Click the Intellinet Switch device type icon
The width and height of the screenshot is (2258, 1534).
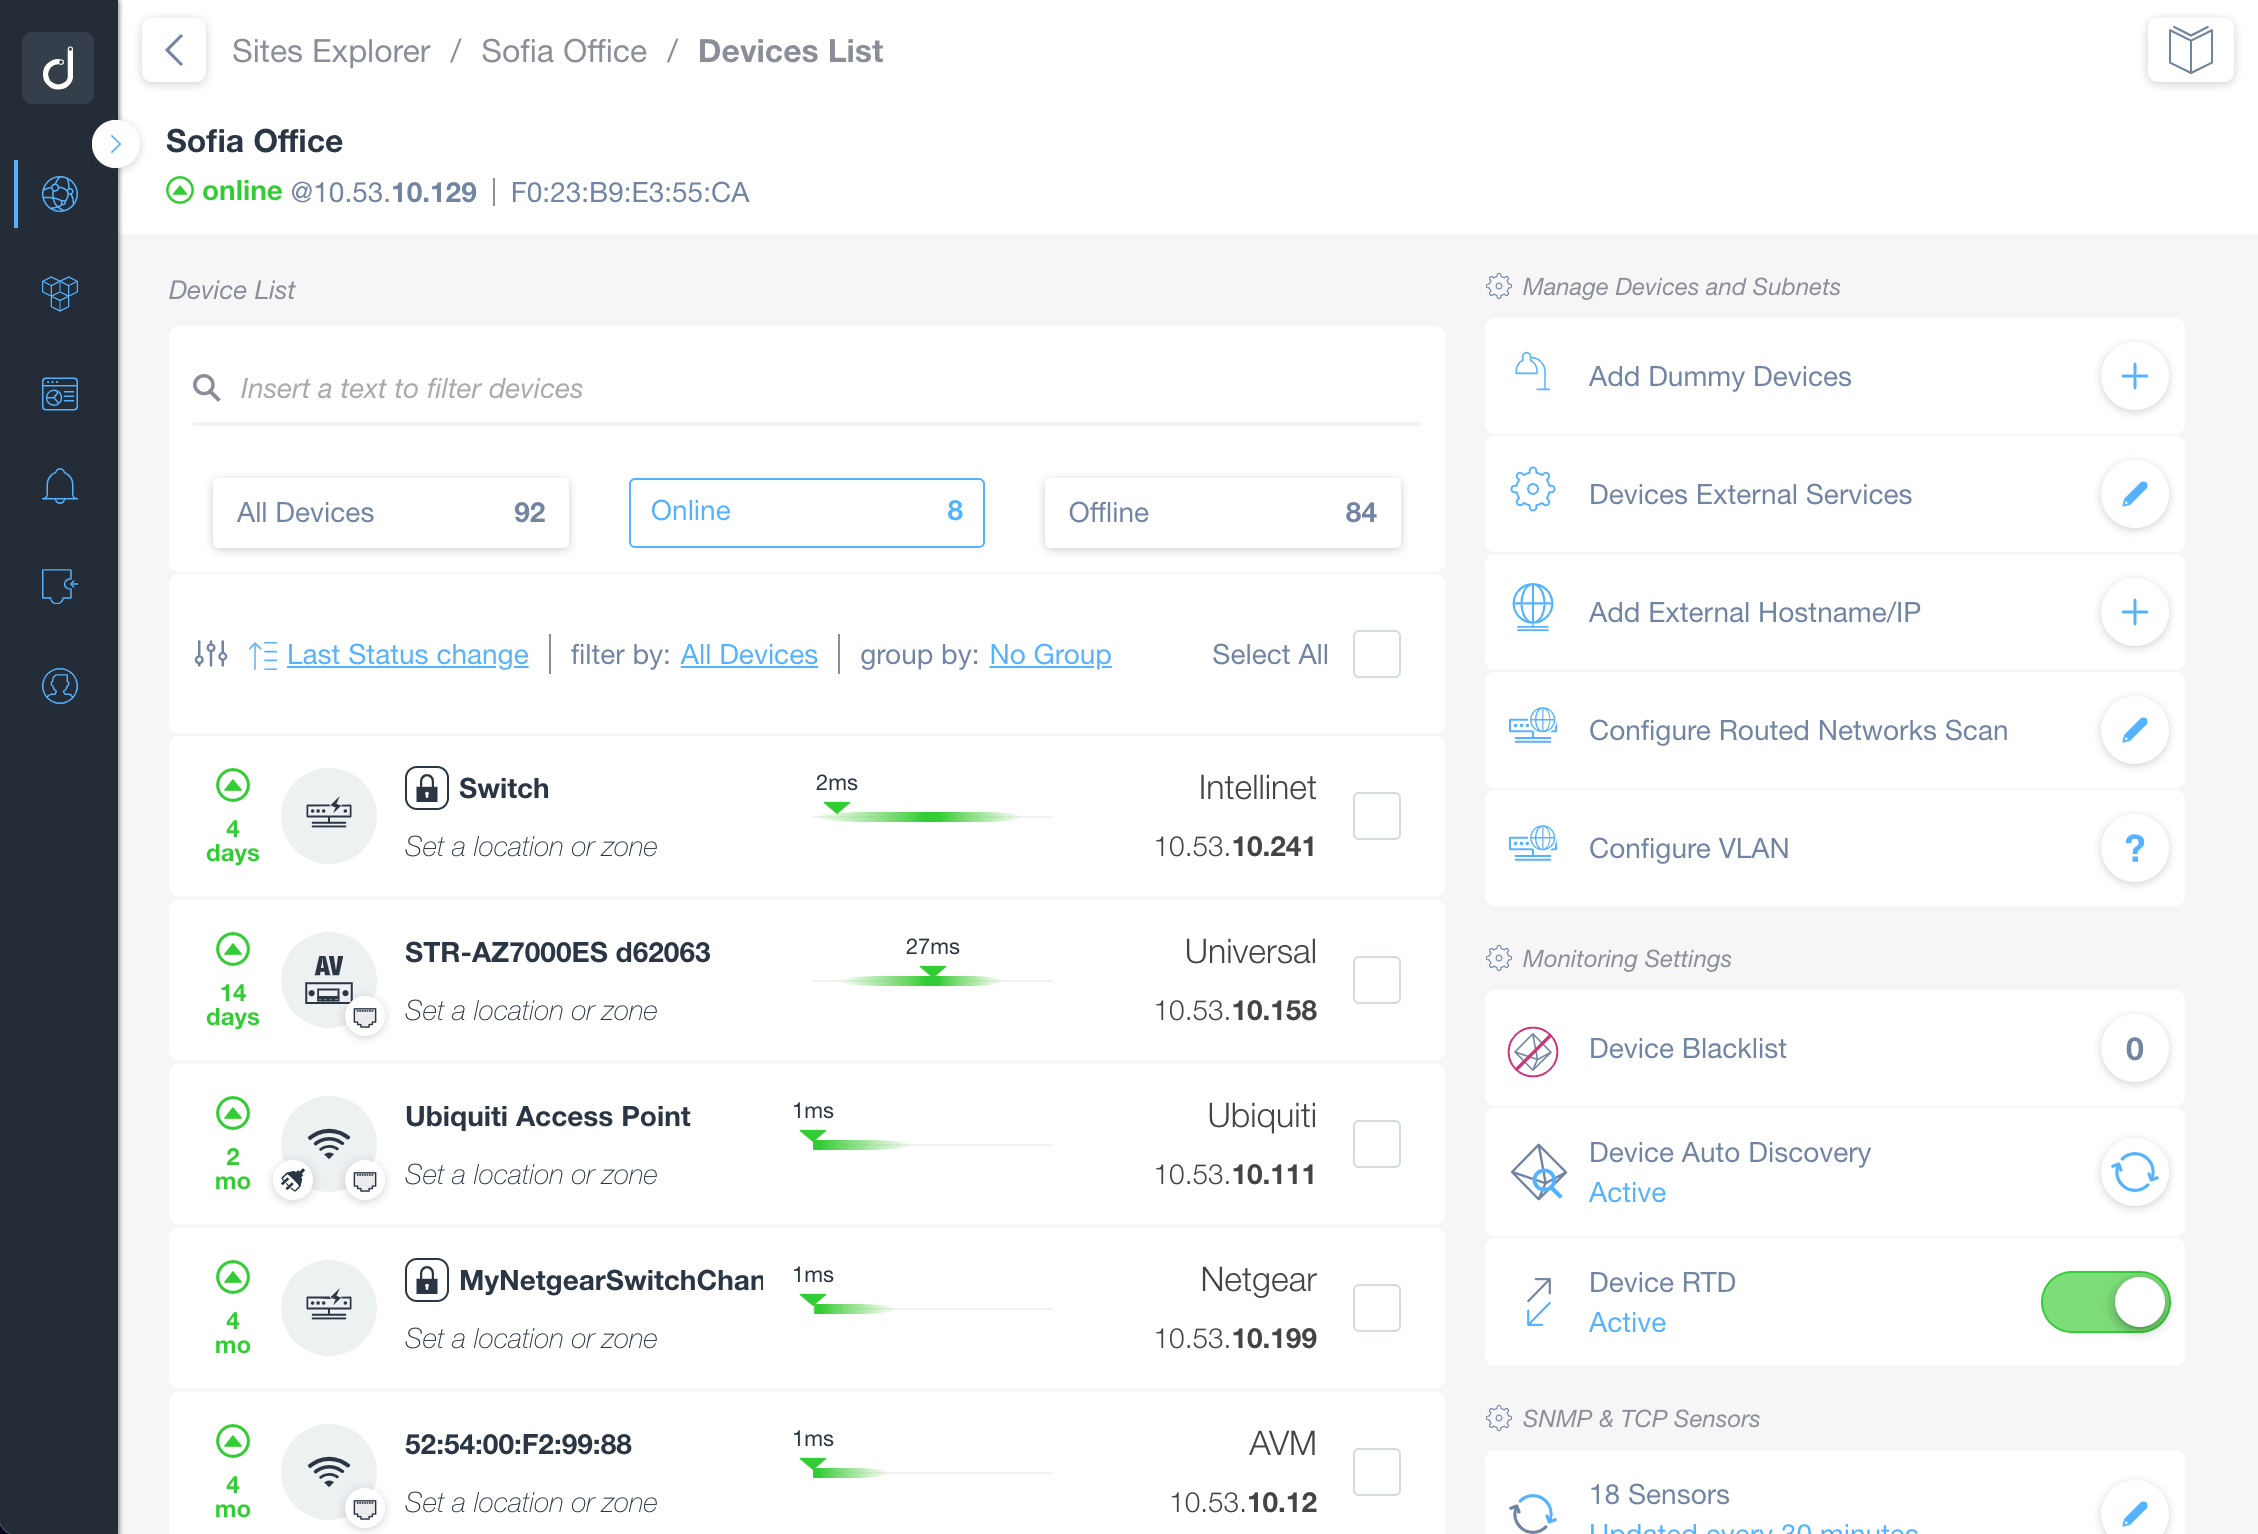tap(329, 816)
